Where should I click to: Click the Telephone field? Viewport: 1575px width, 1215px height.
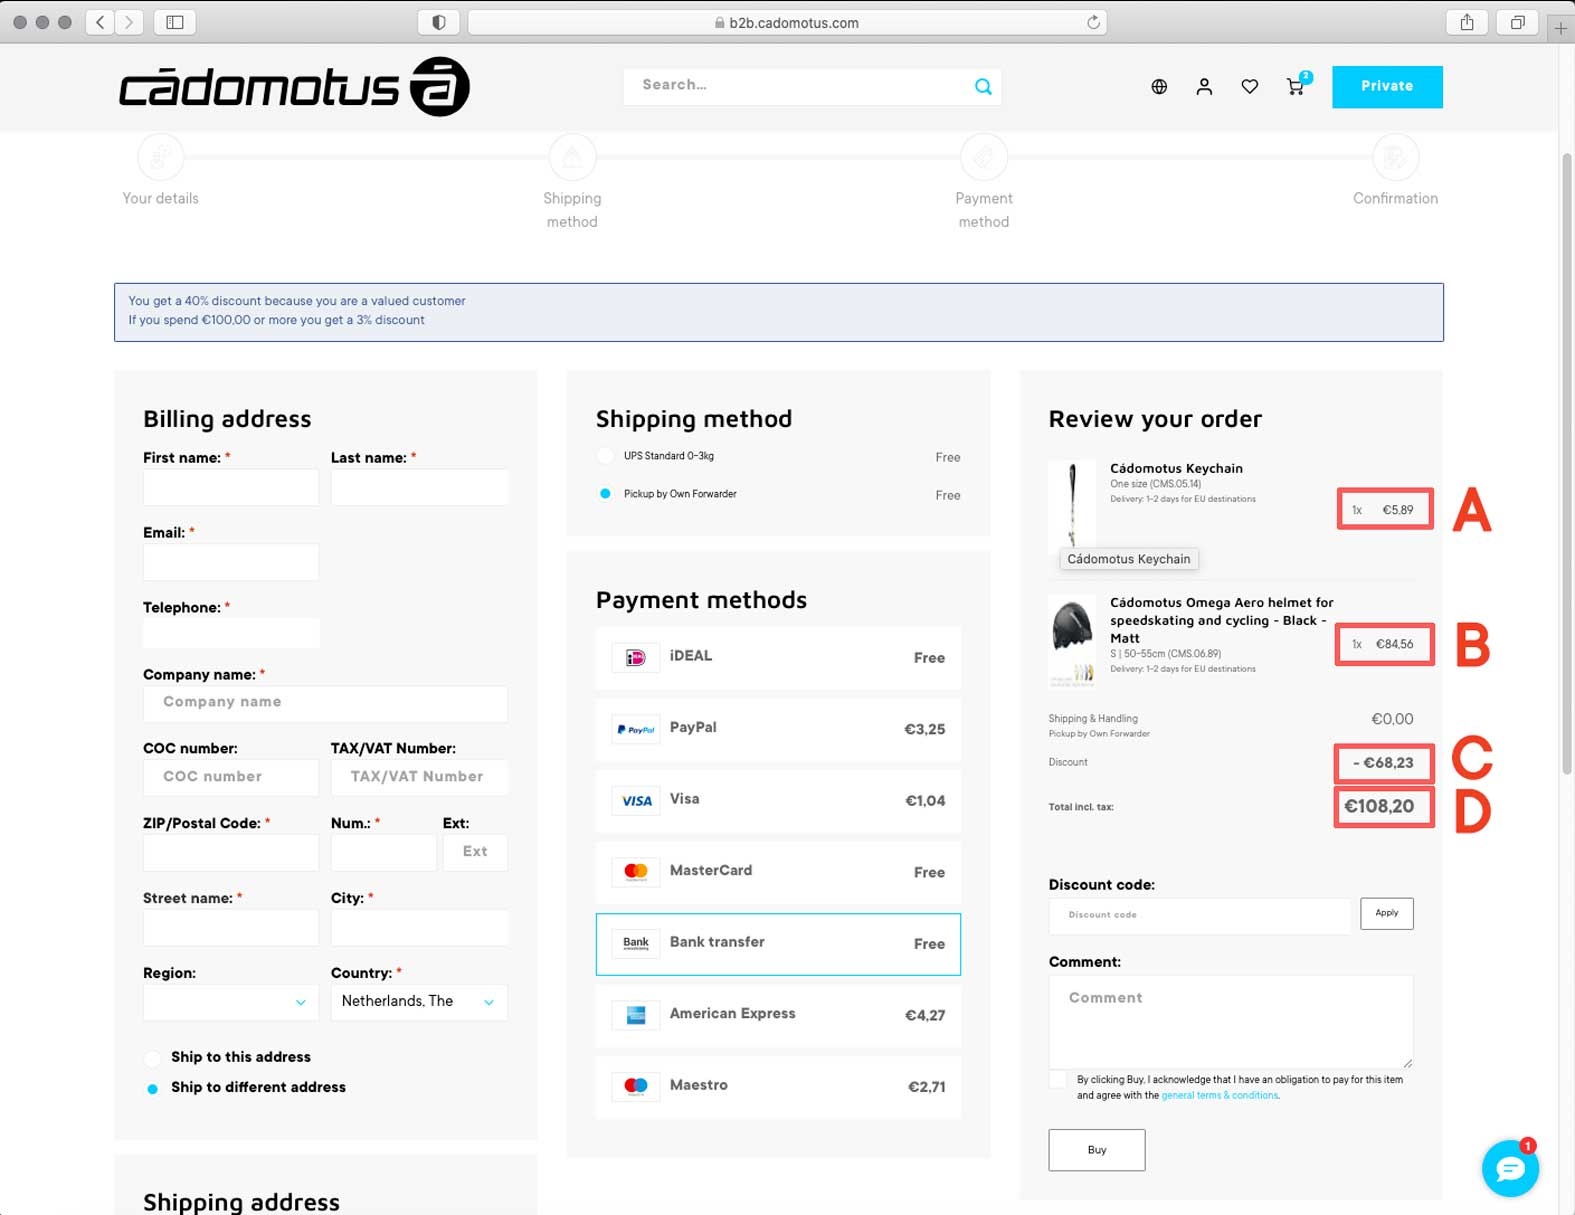(x=231, y=634)
